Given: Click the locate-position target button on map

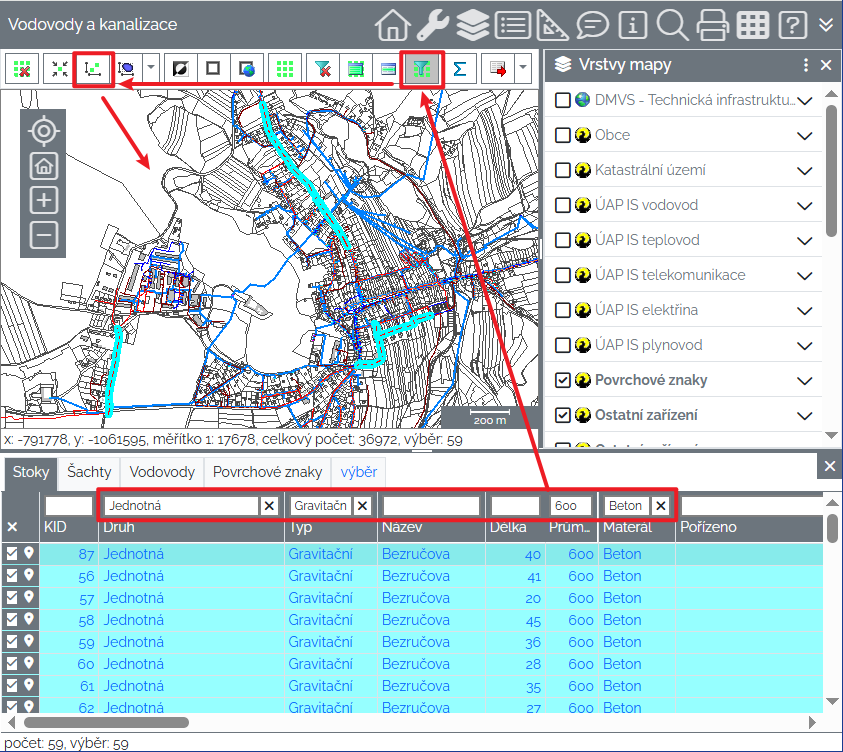Looking at the screenshot, I should (43, 130).
